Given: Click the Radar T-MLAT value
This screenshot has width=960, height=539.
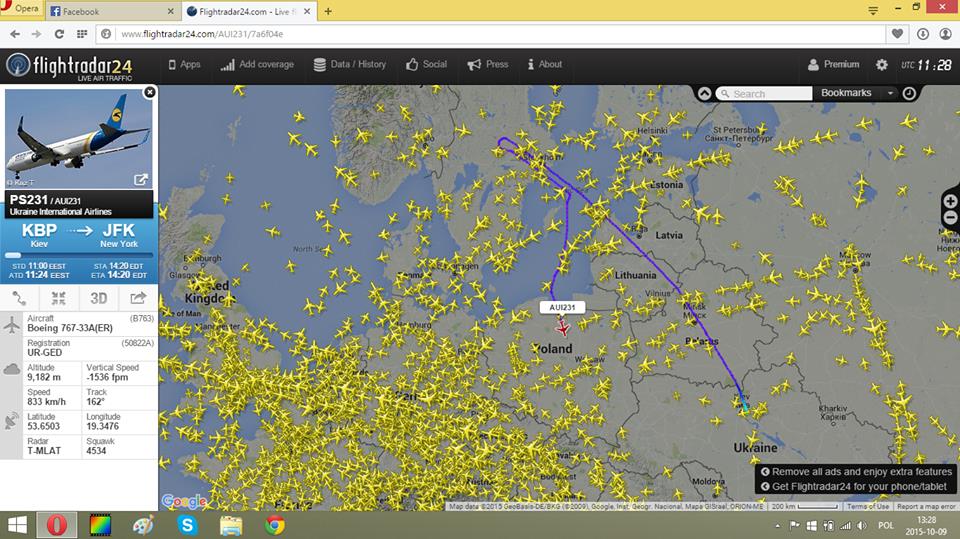Looking at the screenshot, I should click(x=44, y=451).
